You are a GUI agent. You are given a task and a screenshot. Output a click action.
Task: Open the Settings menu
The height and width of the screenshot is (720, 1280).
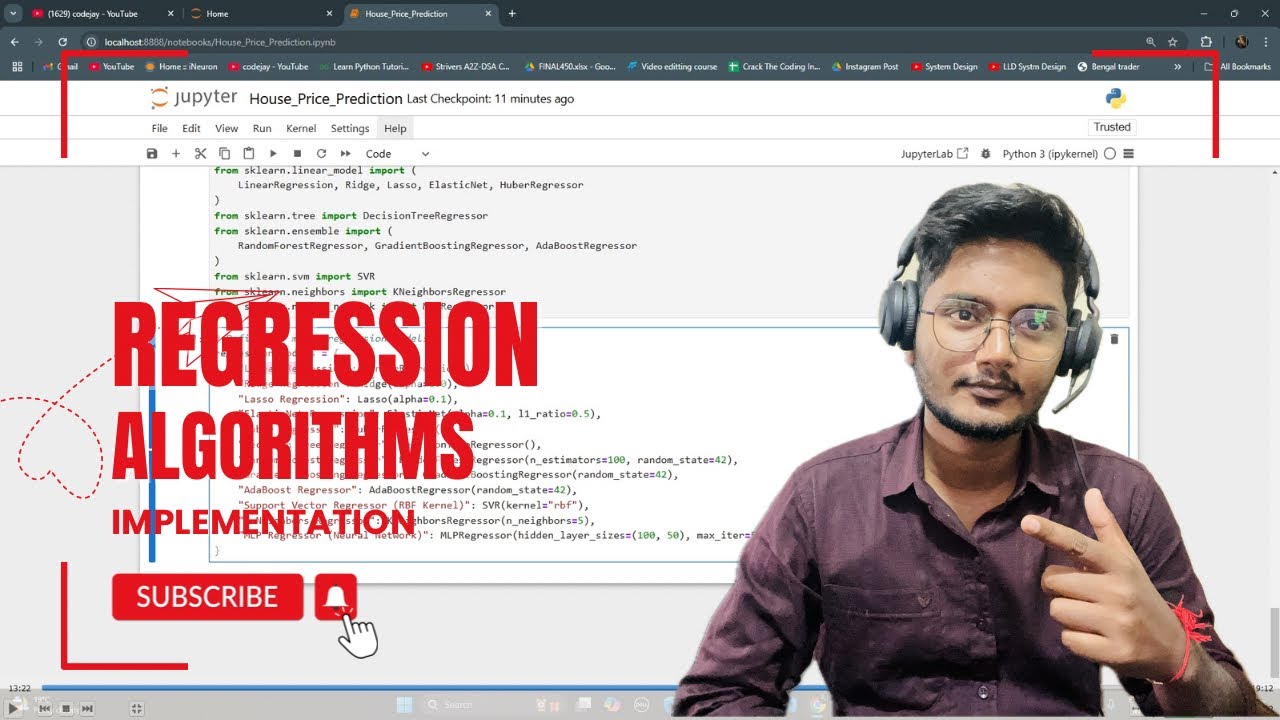tap(350, 128)
